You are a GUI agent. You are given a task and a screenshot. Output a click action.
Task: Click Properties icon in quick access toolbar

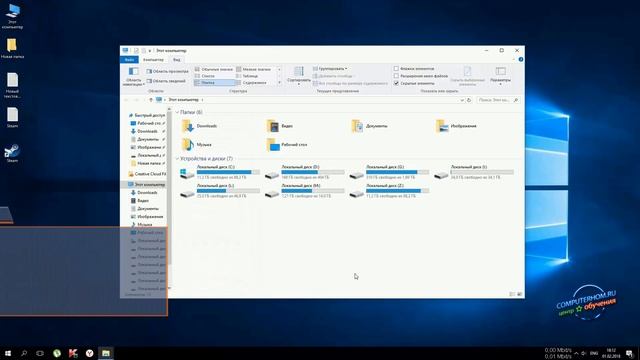coord(136,51)
